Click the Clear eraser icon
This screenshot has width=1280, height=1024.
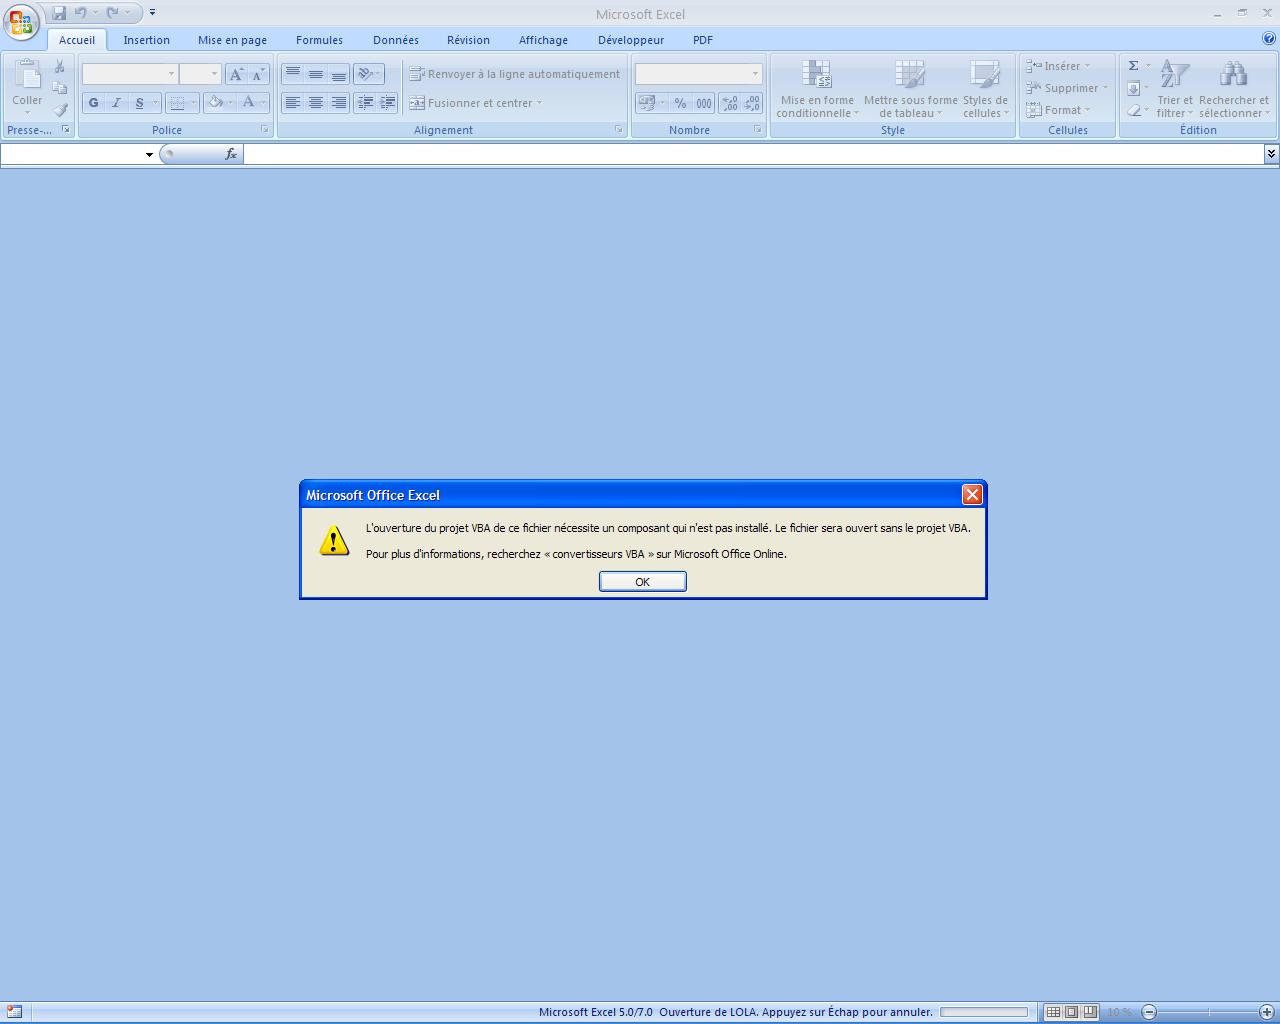click(x=1134, y=110)
